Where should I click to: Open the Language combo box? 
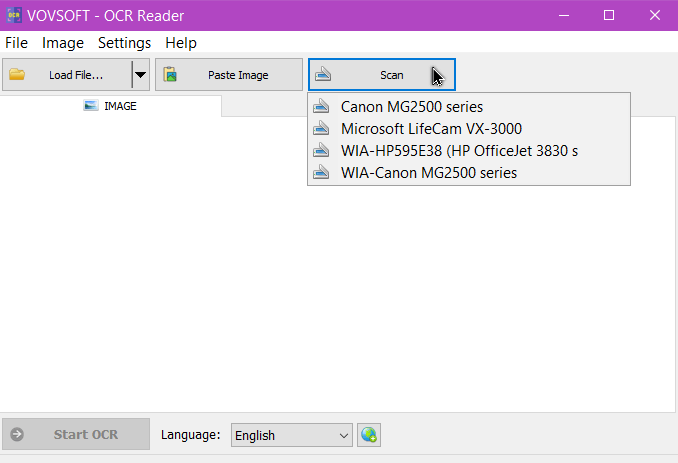click(x=292, y=435)
